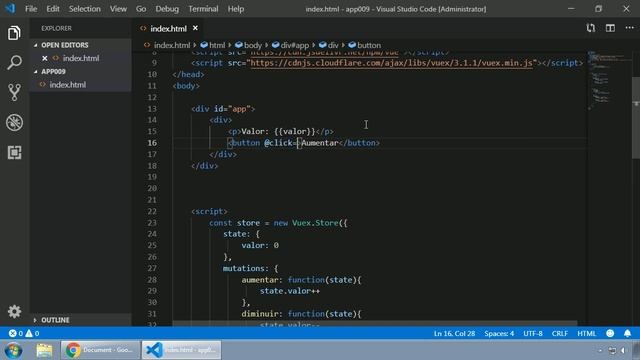The width and height of the screenshot is (640, 360).
Task: Follow the vuex.min.js cloudflare link
Action: pos(392,63)
